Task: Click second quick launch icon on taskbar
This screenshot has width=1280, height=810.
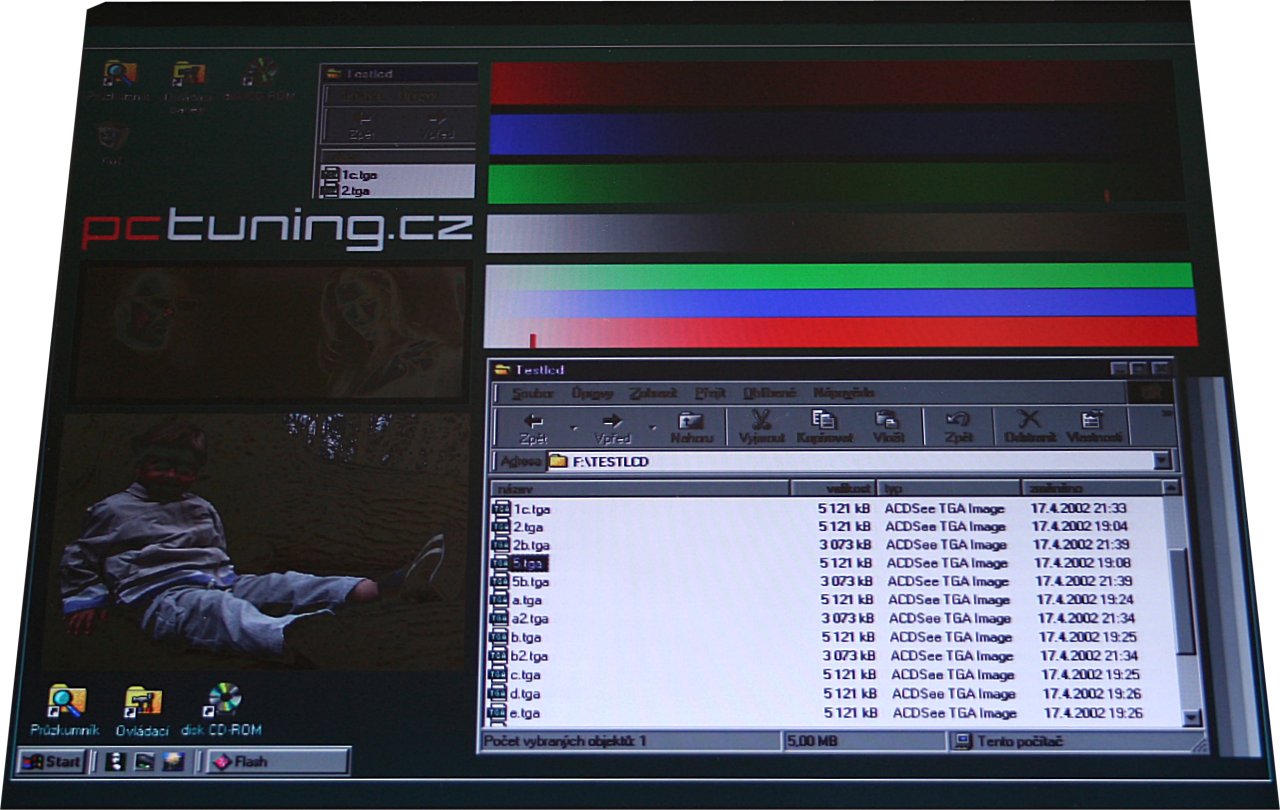Action: (x=144, y=762)
